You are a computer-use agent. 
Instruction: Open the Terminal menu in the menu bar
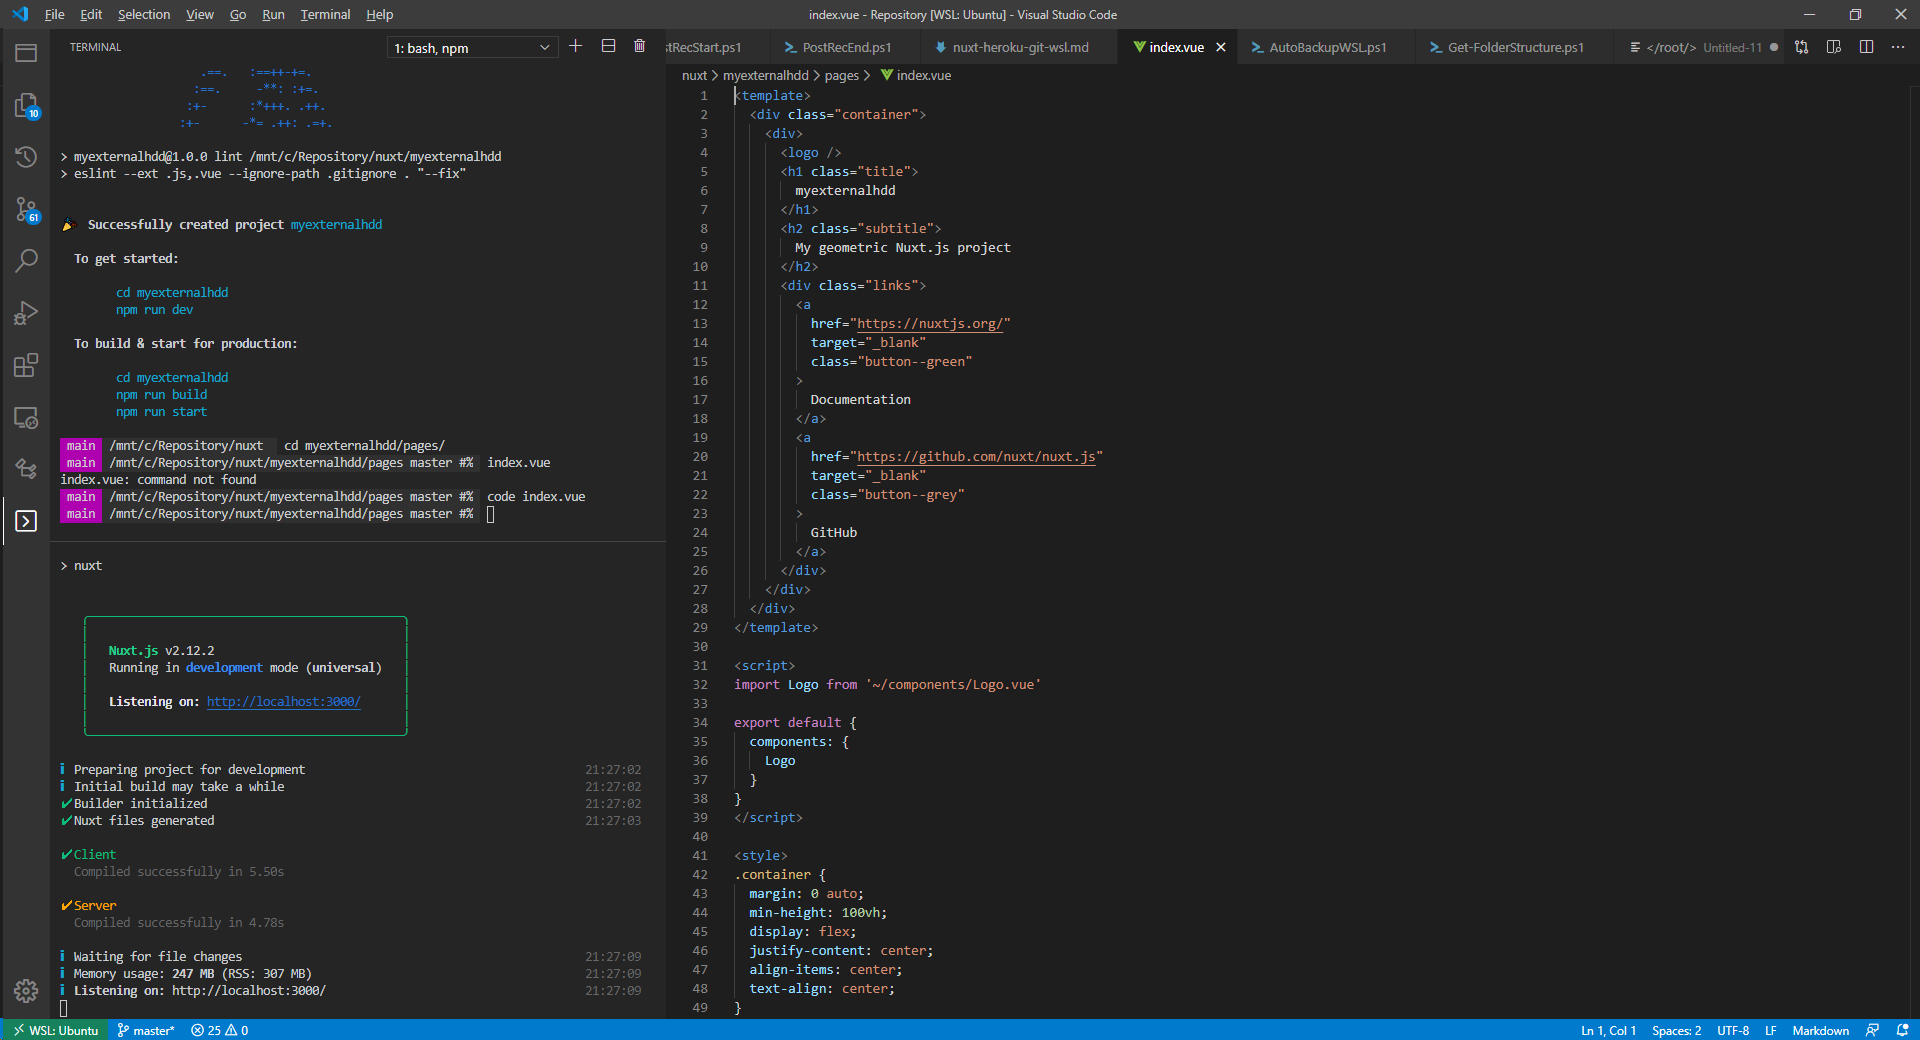point(325,14)
